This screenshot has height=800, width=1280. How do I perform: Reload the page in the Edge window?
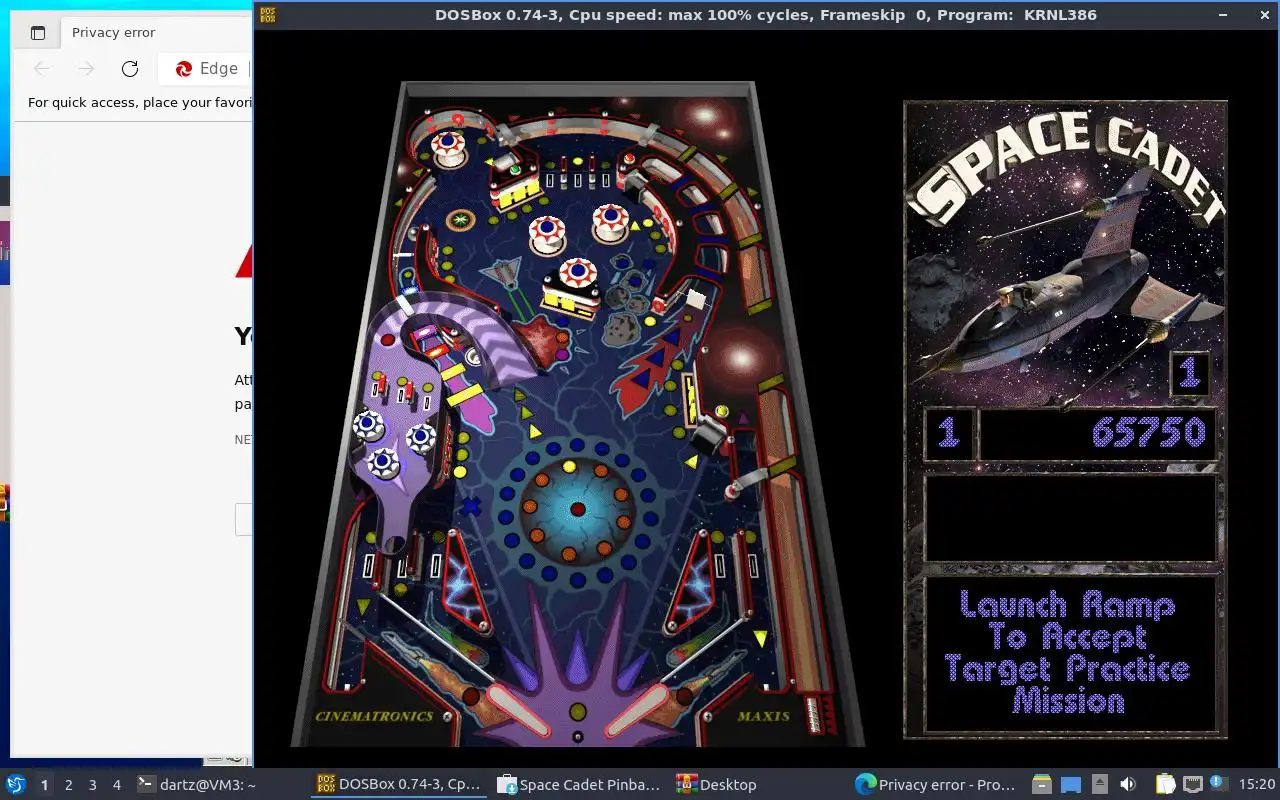coord(130,69)
